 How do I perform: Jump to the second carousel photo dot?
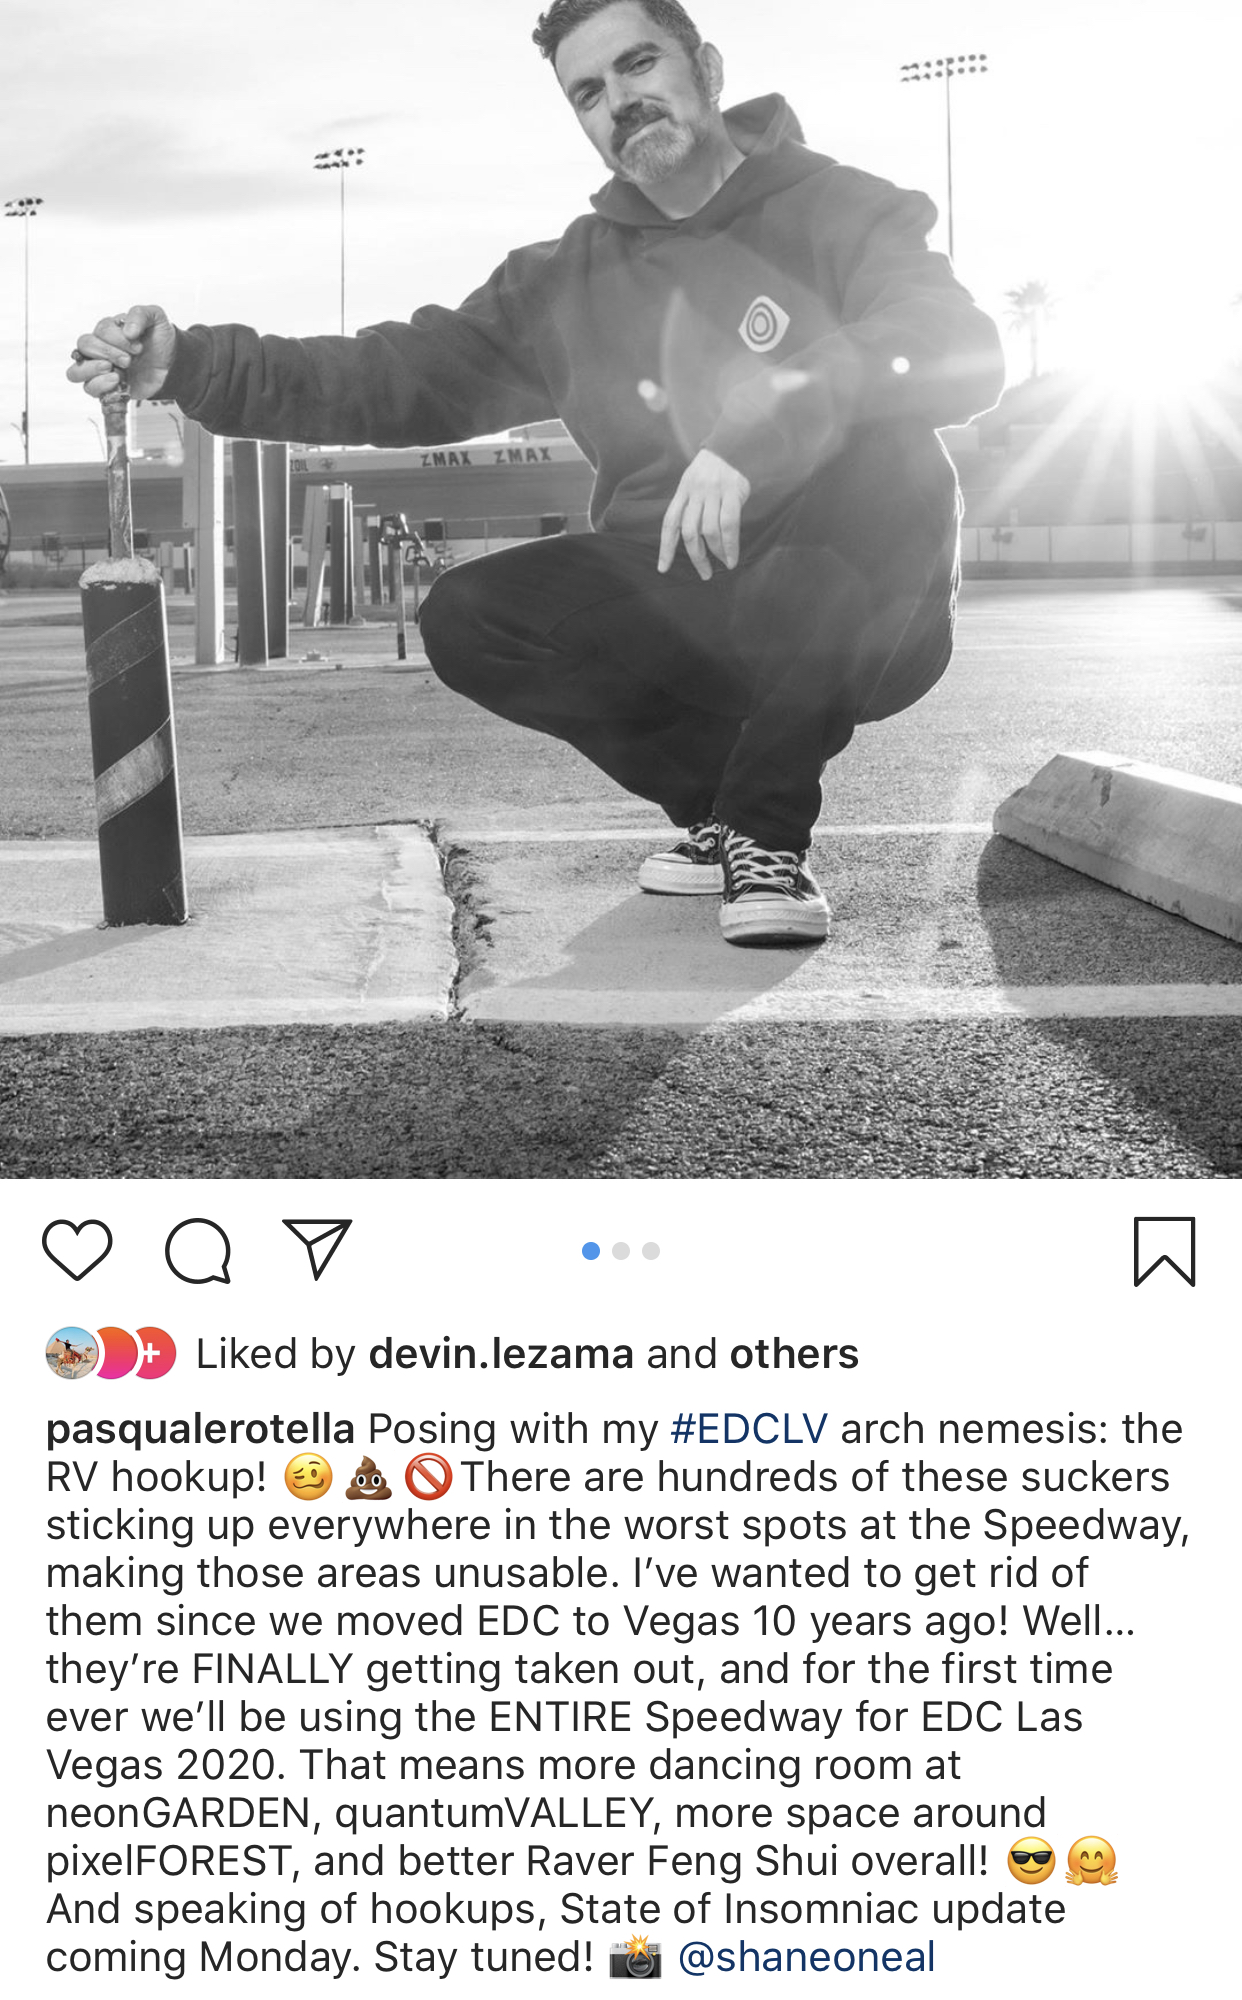click(621, 1251)
